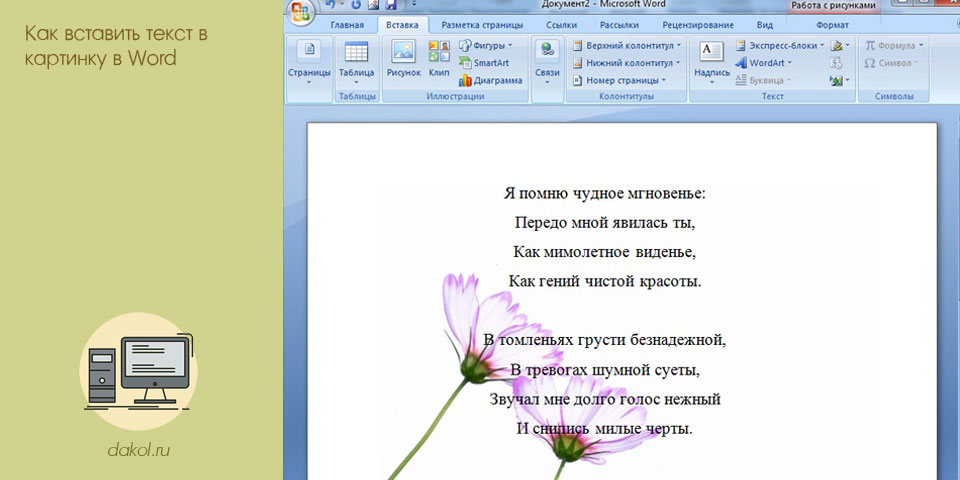Click the Таблицы group label
The width and height of the screenshot is (960, 480).
357,96
